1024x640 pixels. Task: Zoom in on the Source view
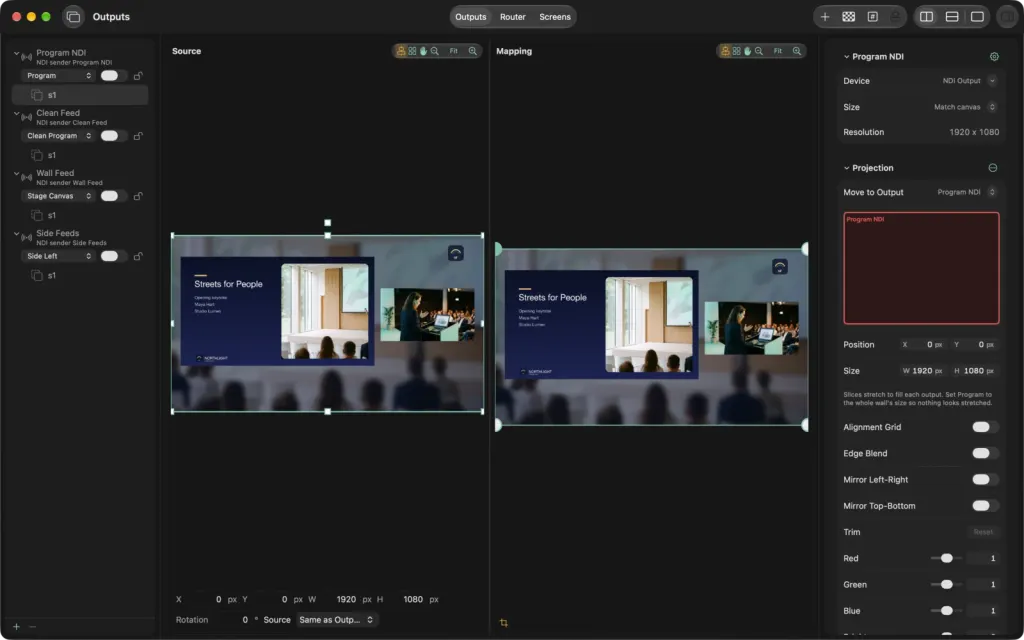click(472, 51)
